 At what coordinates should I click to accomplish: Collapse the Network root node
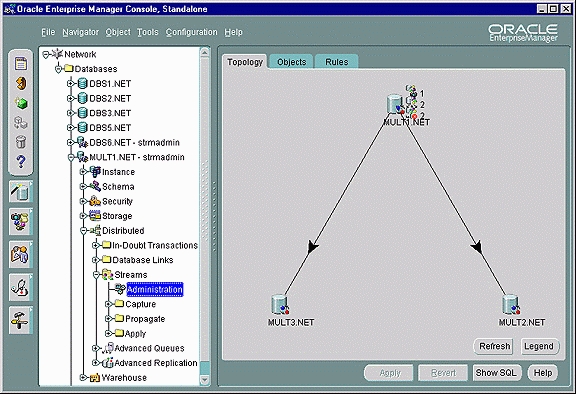(x=46, y=55)
